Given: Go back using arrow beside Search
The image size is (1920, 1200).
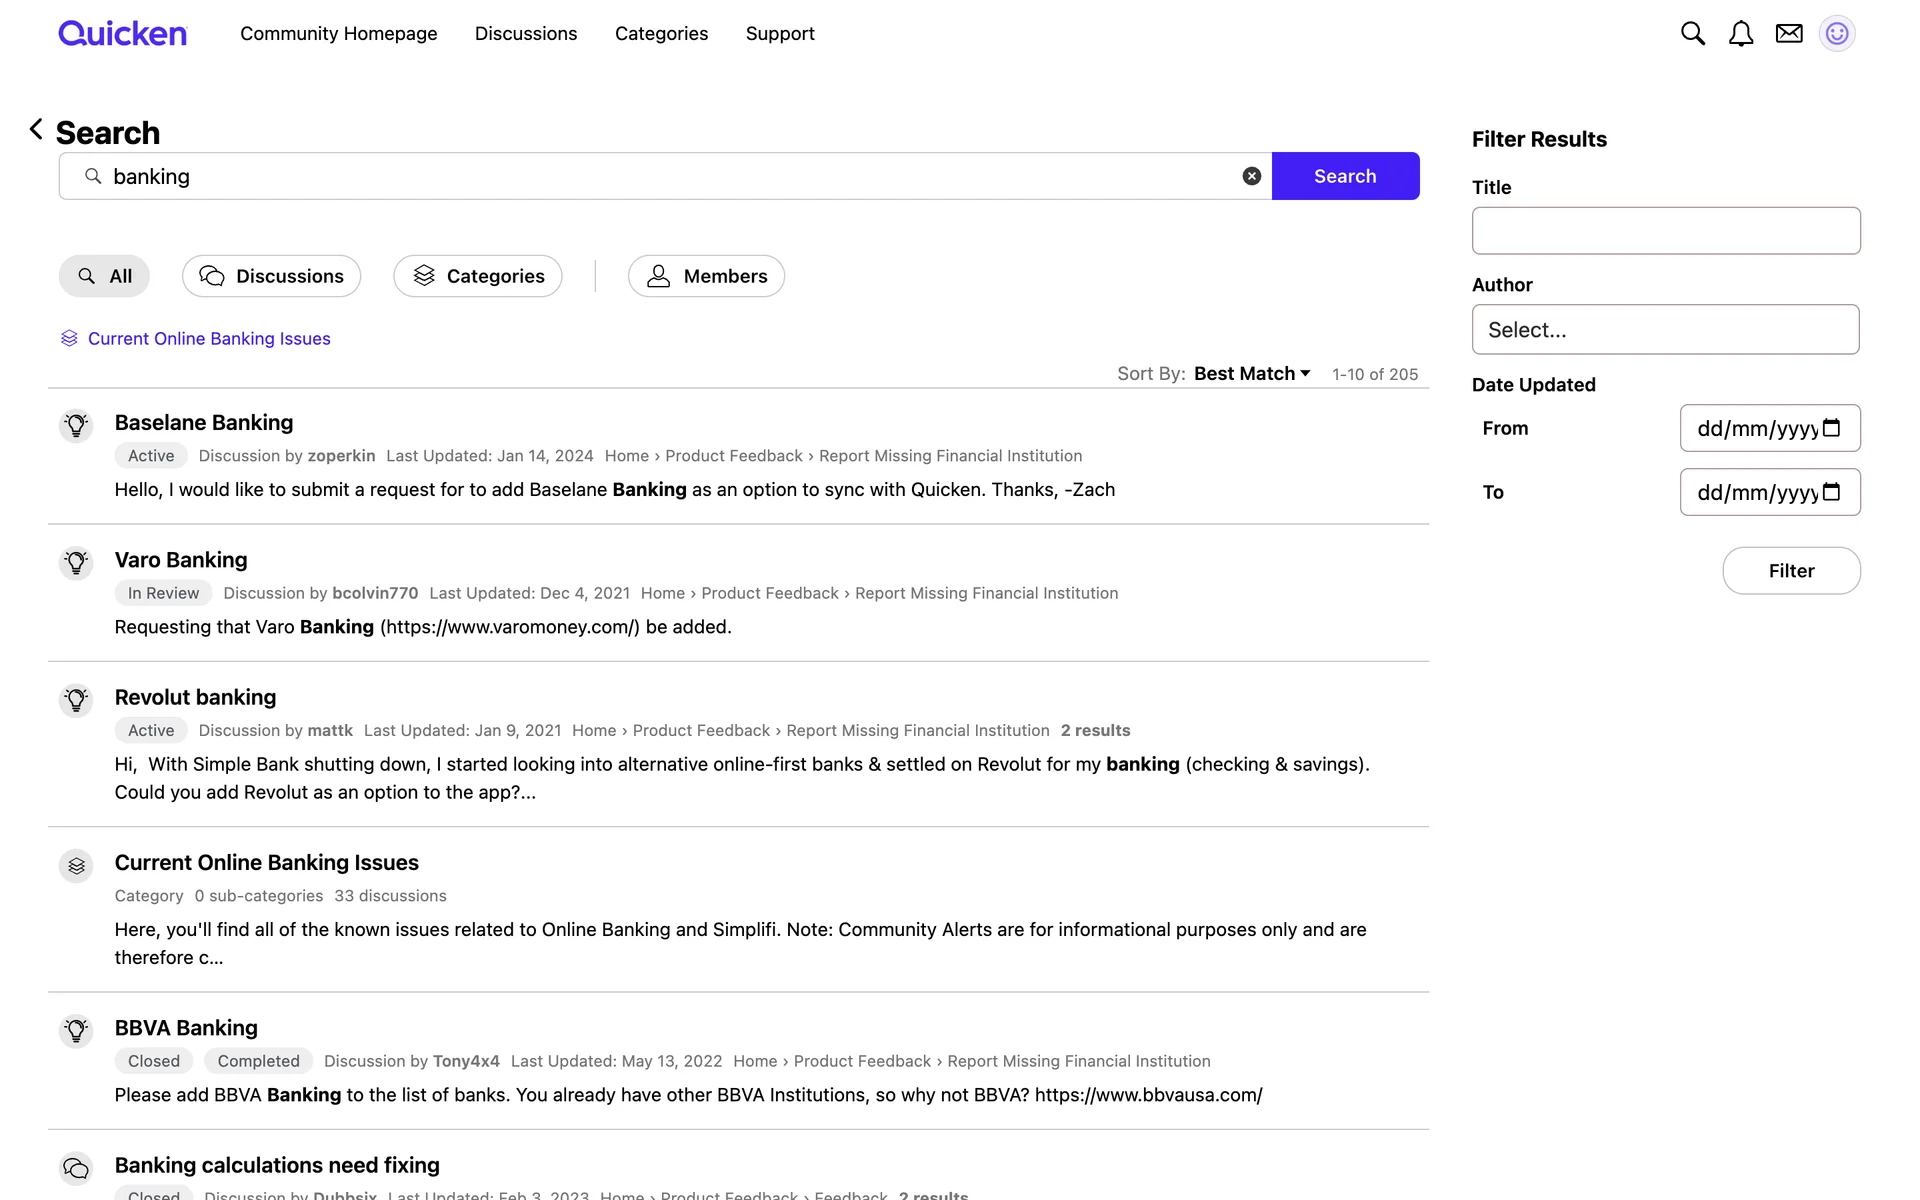Looking at the screenshot, I should 36,129.
